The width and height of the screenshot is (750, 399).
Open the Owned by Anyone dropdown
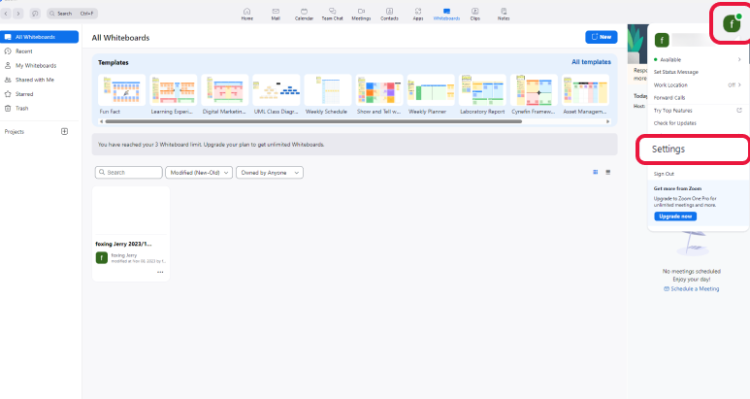(x=269, y=173)
